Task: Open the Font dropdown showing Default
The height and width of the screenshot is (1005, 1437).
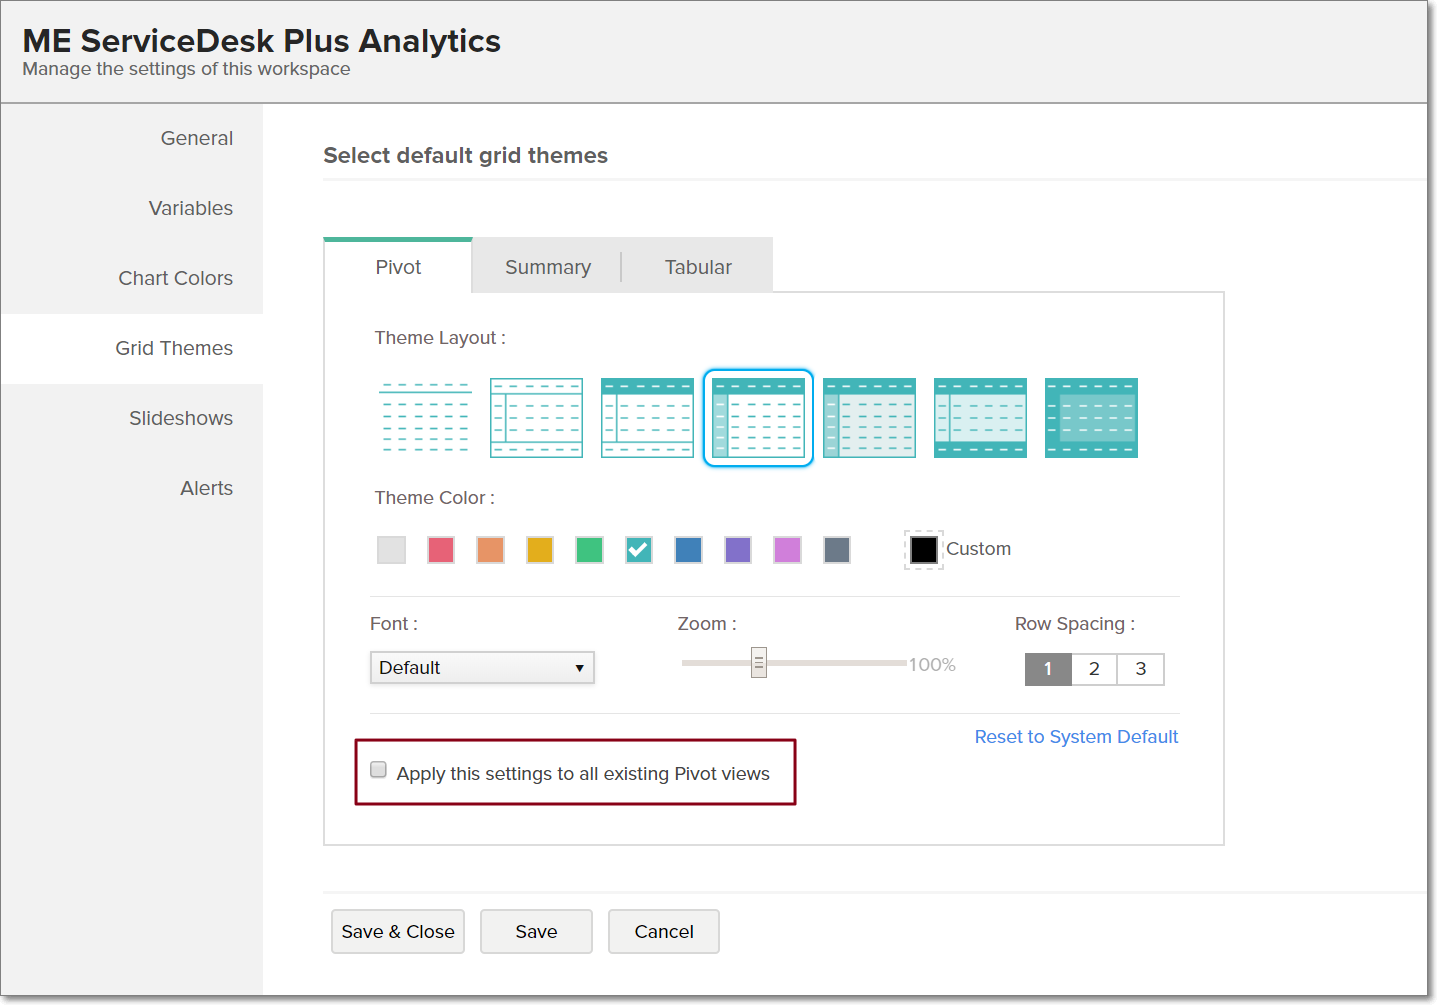Action: click(x=482, y=668)
